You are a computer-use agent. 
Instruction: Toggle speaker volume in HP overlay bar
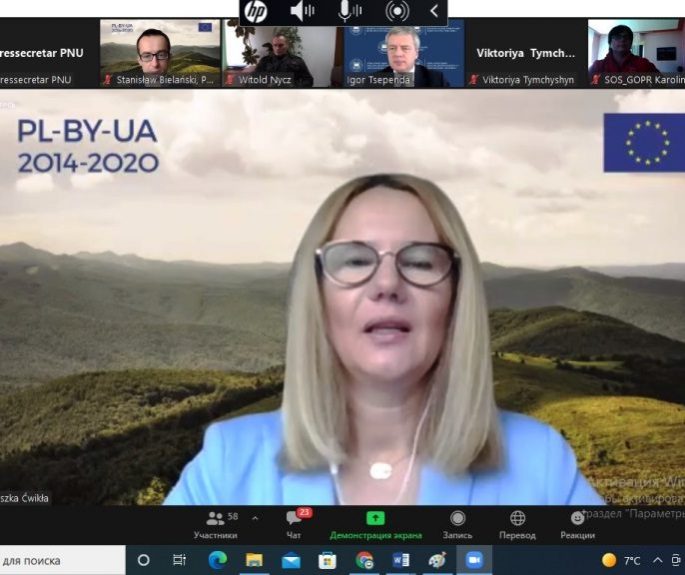[x=302, y=12]
